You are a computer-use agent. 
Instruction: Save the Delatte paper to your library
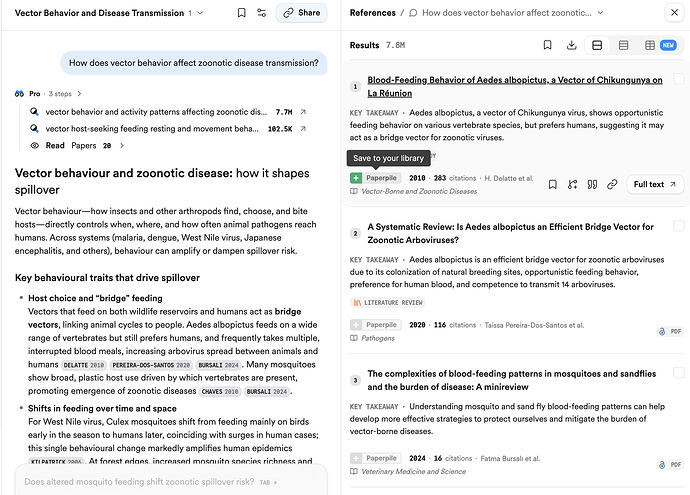coord(553,184)
